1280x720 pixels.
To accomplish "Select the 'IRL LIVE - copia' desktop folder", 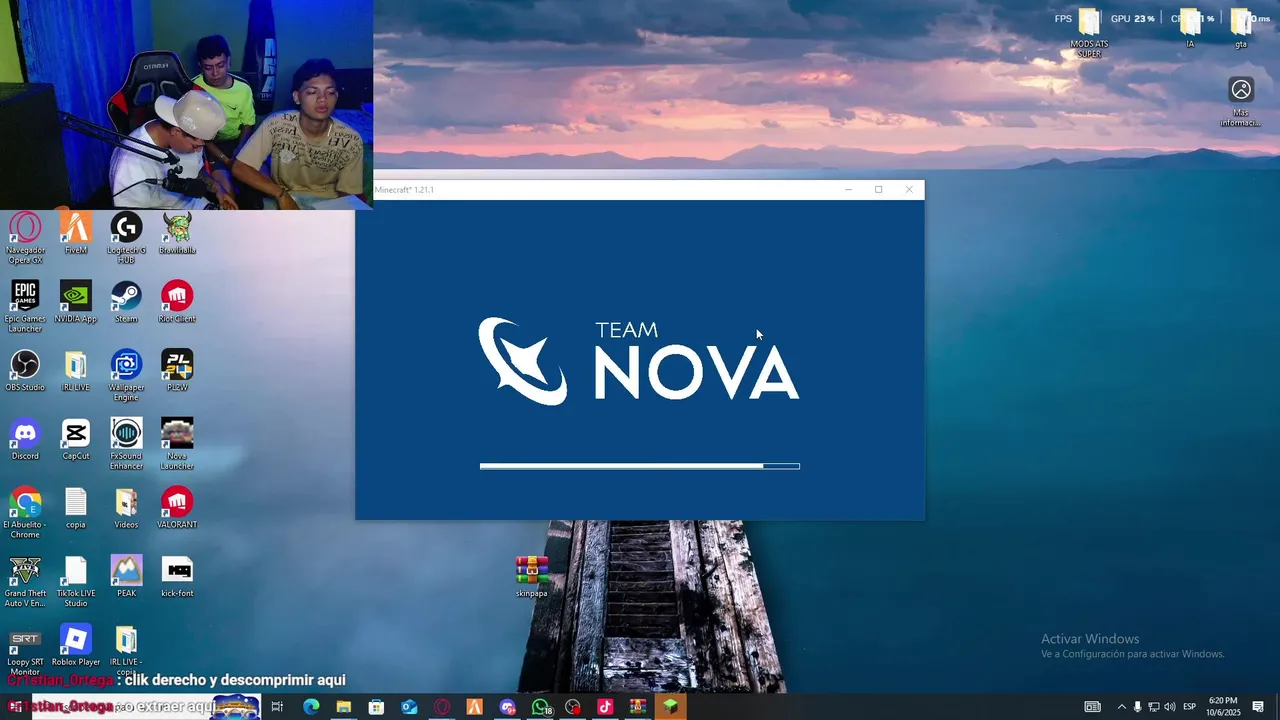I will tap(126, 650).
